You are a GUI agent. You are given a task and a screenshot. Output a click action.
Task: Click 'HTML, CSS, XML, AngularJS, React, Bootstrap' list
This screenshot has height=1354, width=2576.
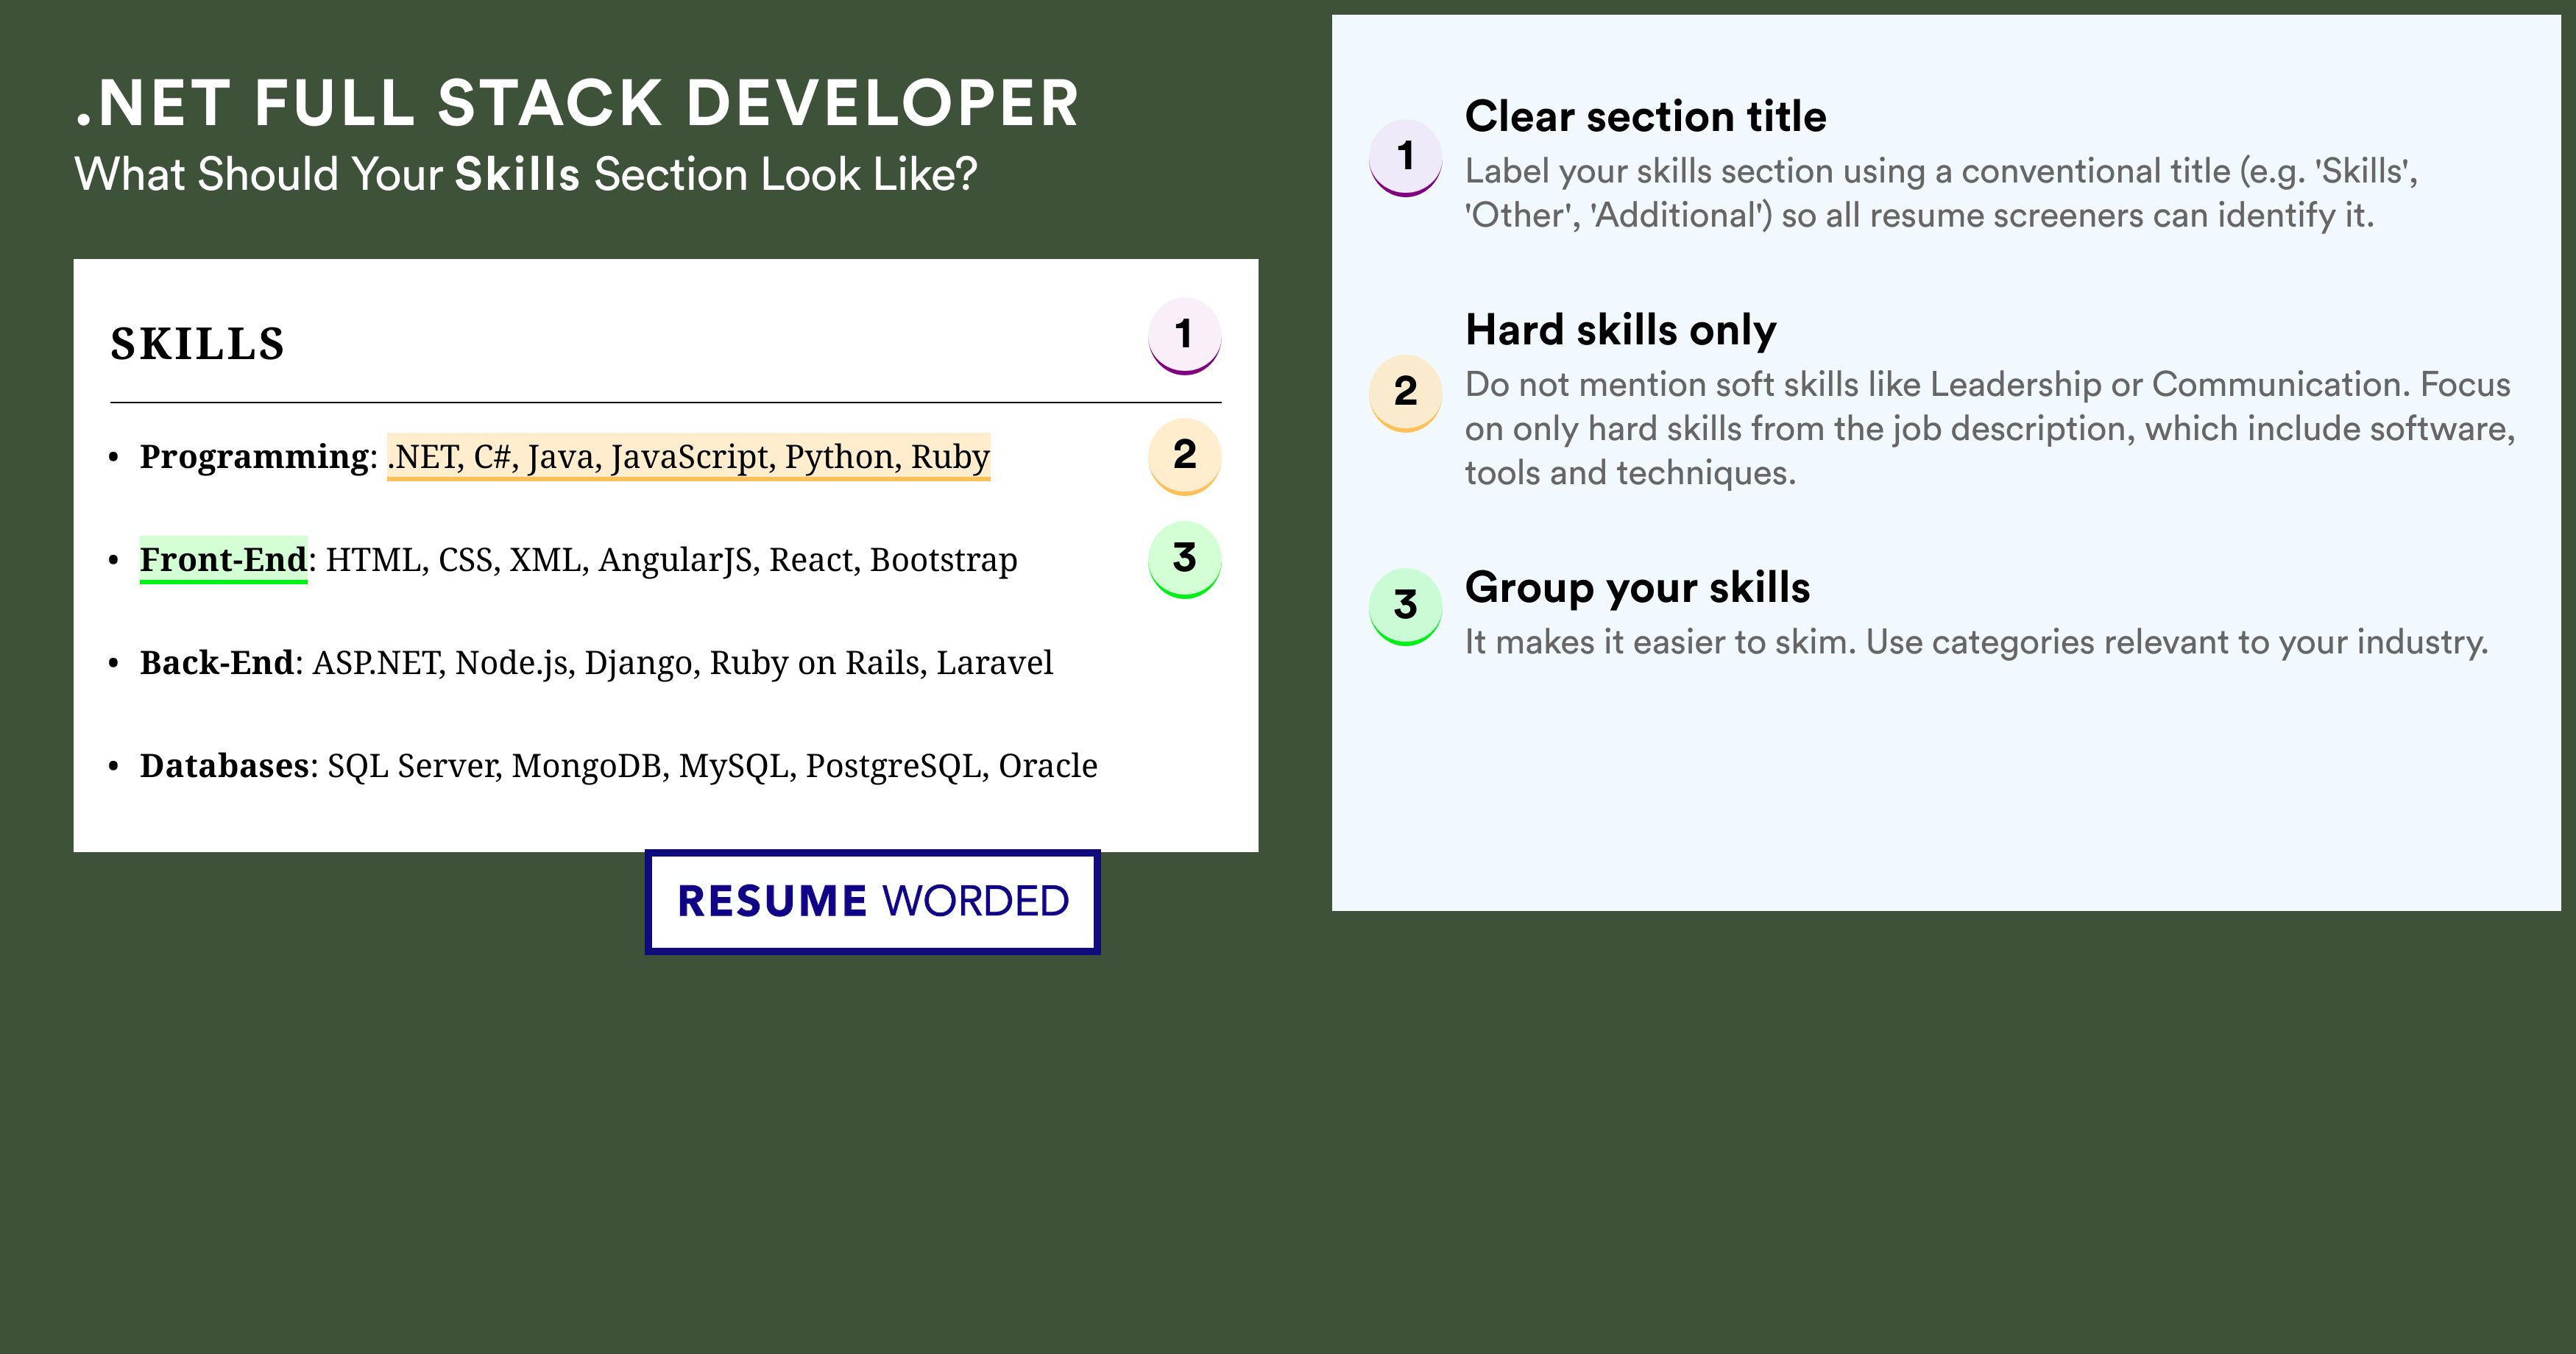tap(671, 560)
